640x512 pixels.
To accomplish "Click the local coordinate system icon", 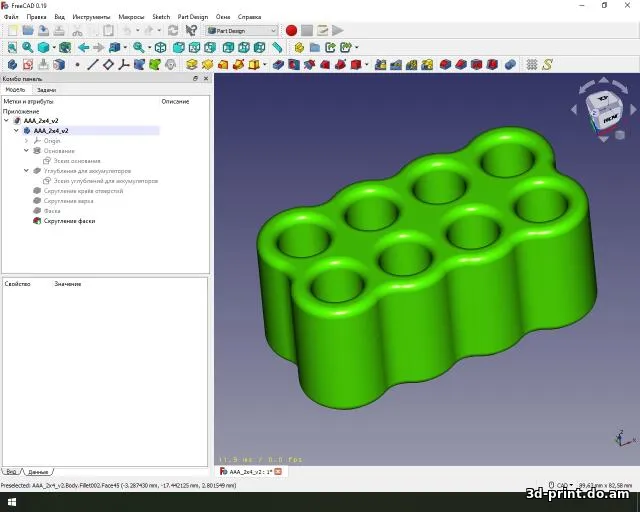I will pos(124,65).
